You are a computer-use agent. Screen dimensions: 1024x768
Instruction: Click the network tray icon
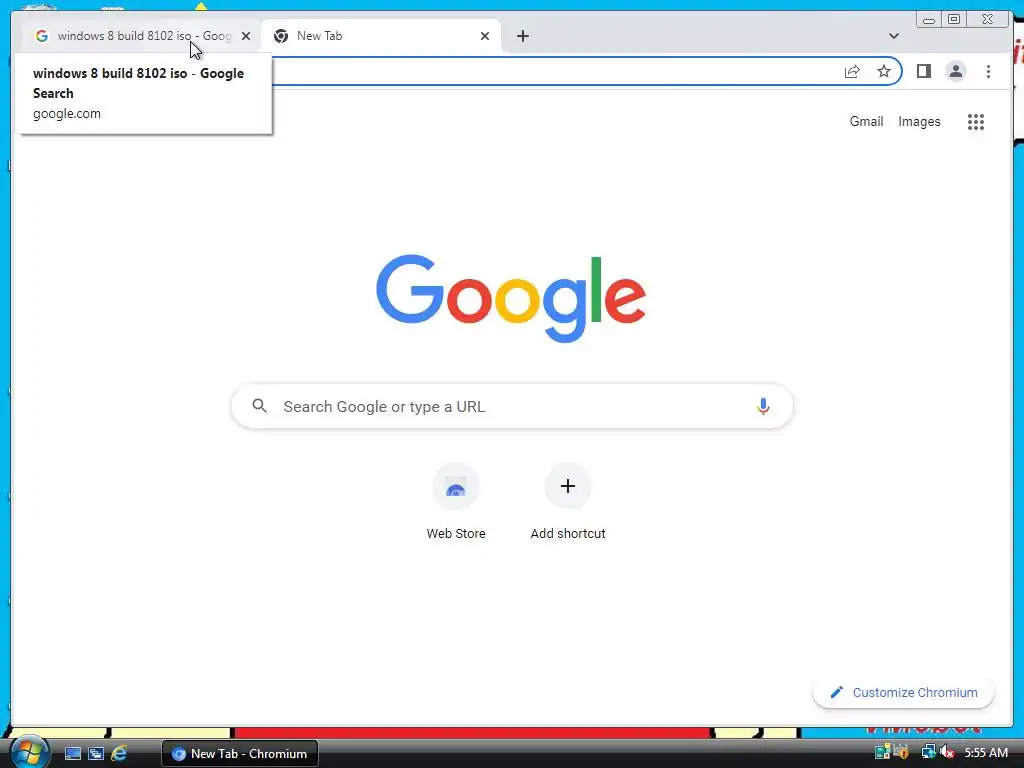tap(928, 752)
